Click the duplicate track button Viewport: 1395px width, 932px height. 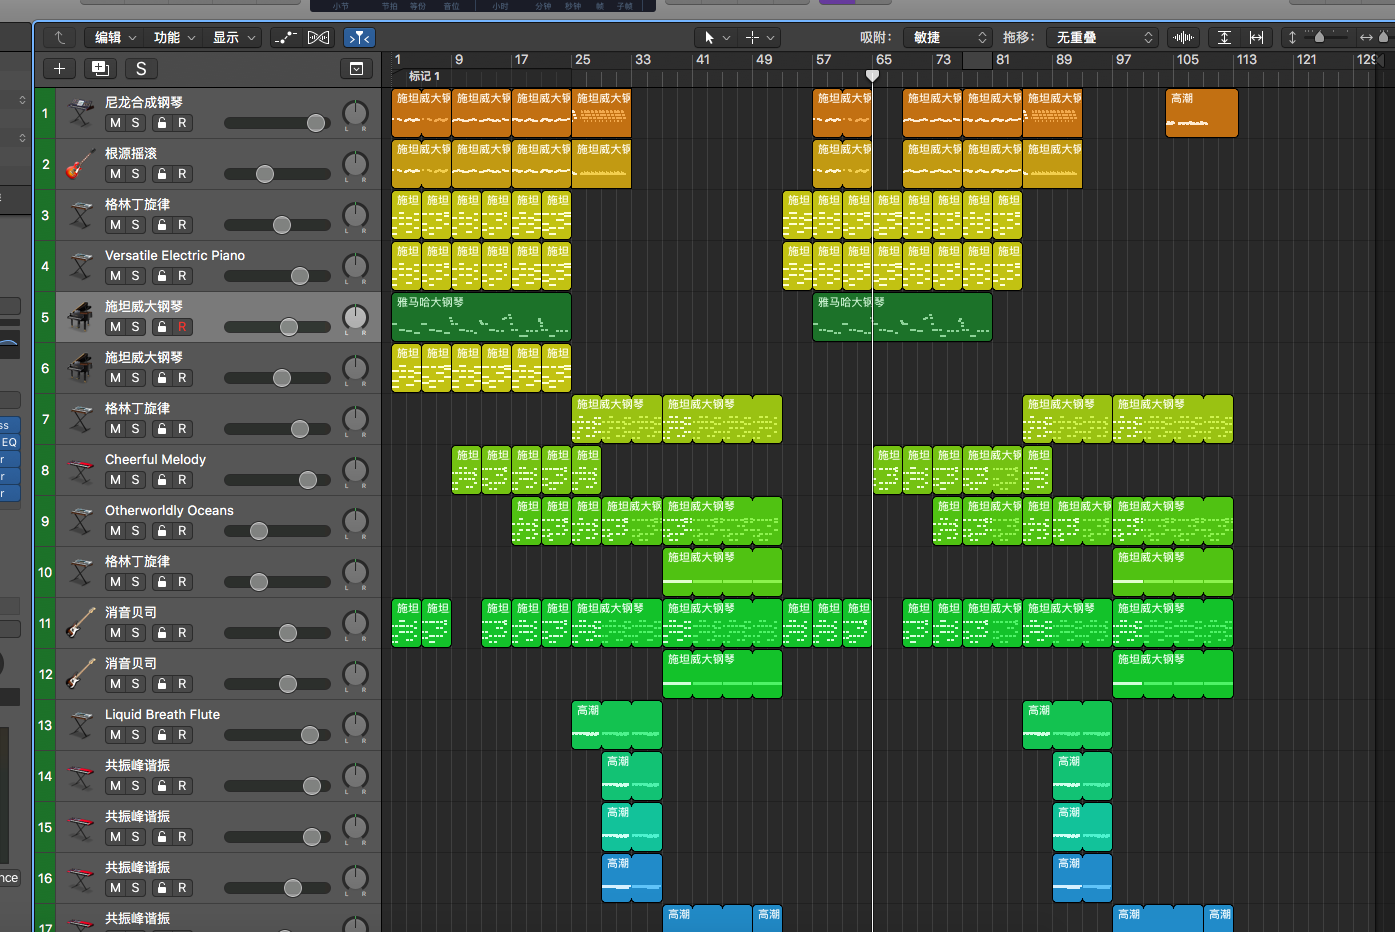tap(100, 68)
